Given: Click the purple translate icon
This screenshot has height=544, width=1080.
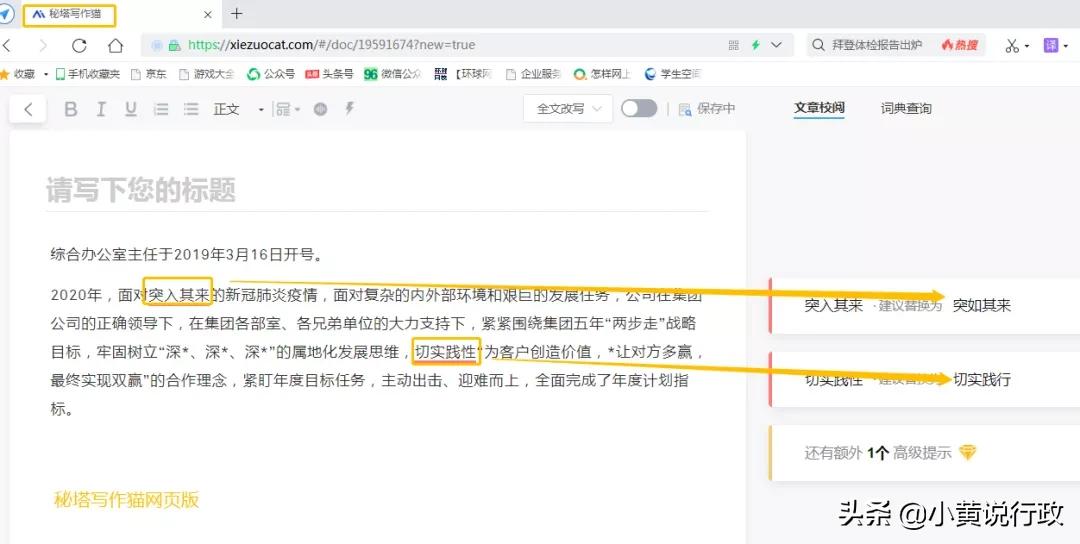Looking at the screenshot, I should click(1051, 45).
